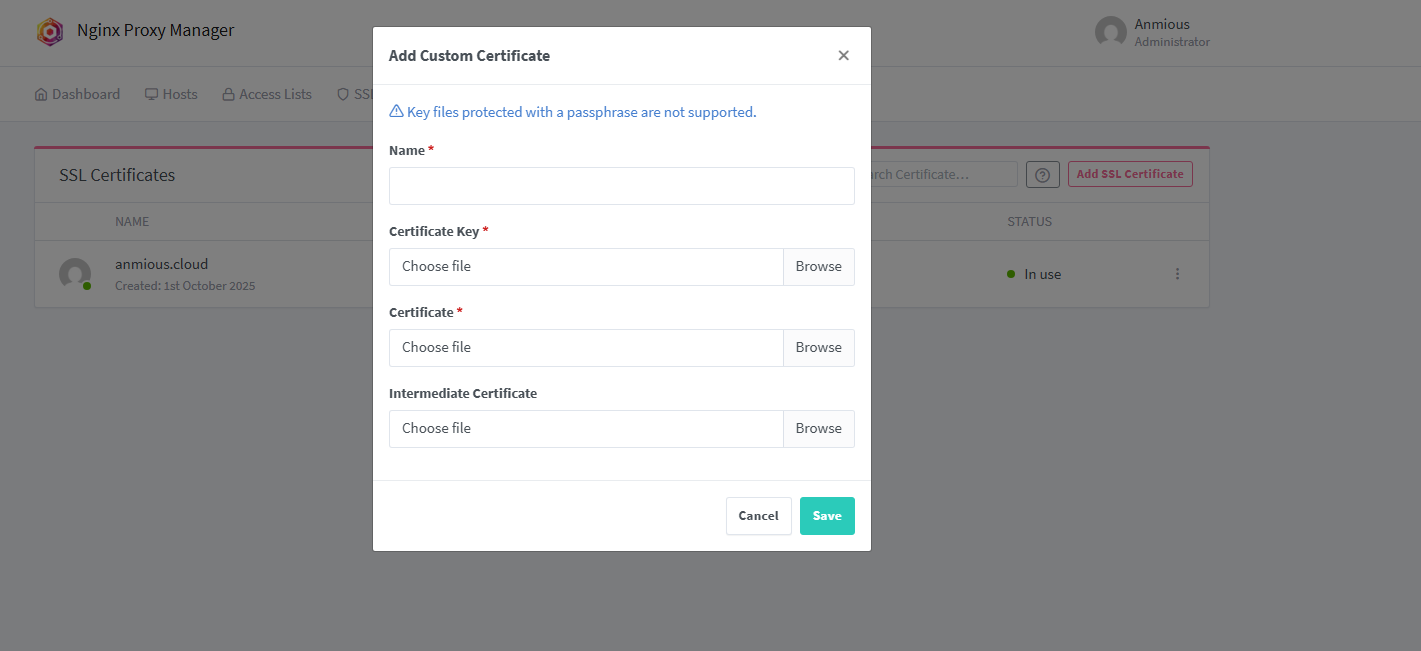Click the Hosts monitor icon
Viewport: 1421px width, 651px height.
pyautogui.click(x=150, y=93)
